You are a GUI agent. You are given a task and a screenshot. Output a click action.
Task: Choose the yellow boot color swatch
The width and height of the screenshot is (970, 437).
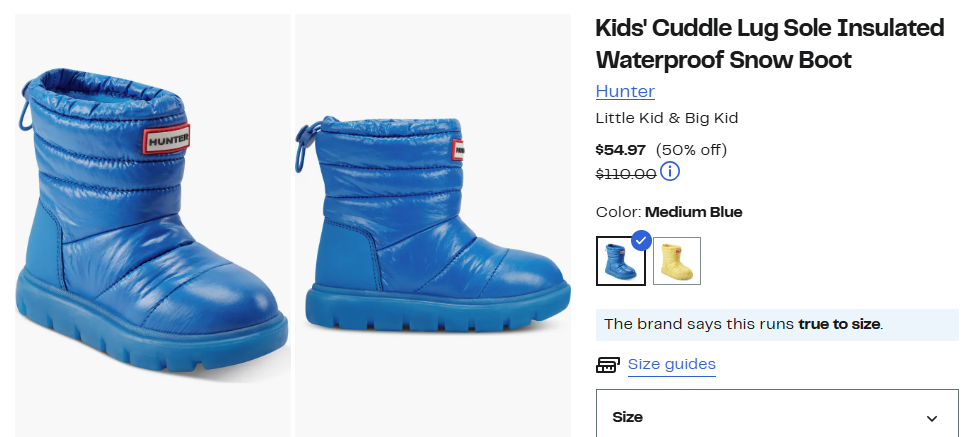[x=677, y=261]
